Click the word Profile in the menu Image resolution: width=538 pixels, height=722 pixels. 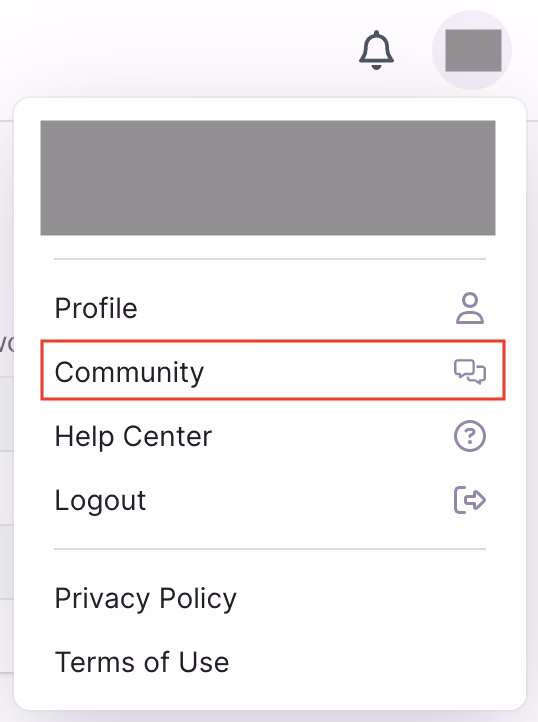pos(96,308)
